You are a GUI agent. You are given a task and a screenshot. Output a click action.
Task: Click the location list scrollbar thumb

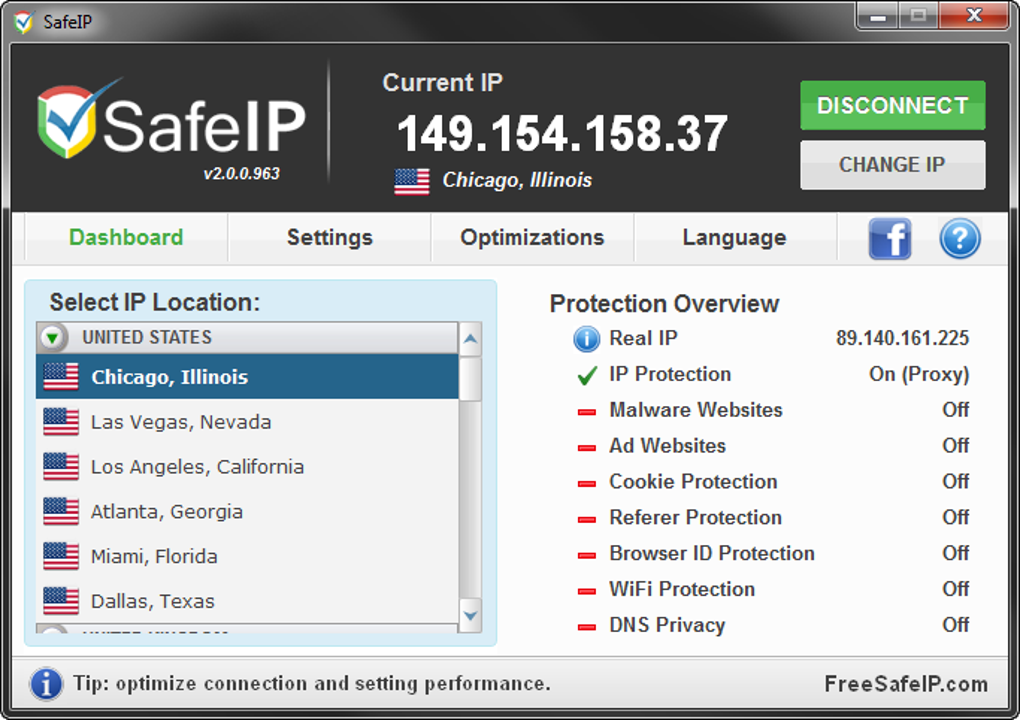click(470, 379)
